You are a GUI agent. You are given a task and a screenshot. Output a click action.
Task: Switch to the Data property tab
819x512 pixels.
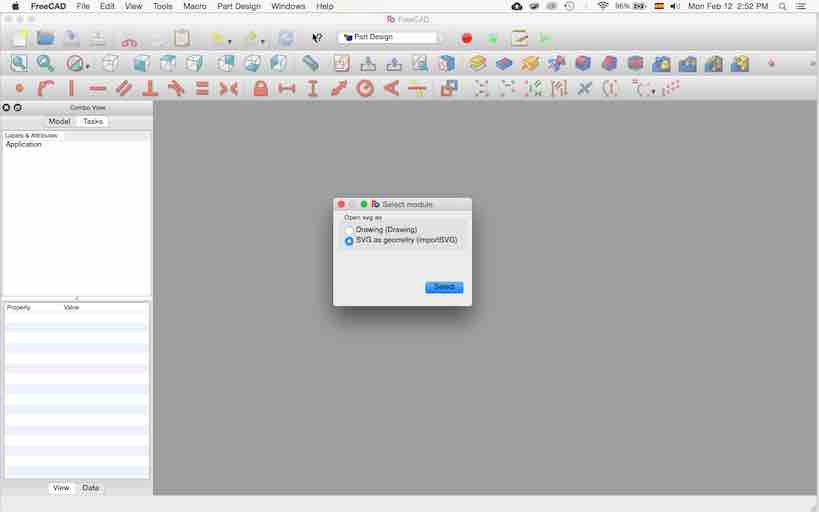coord(90,487)
